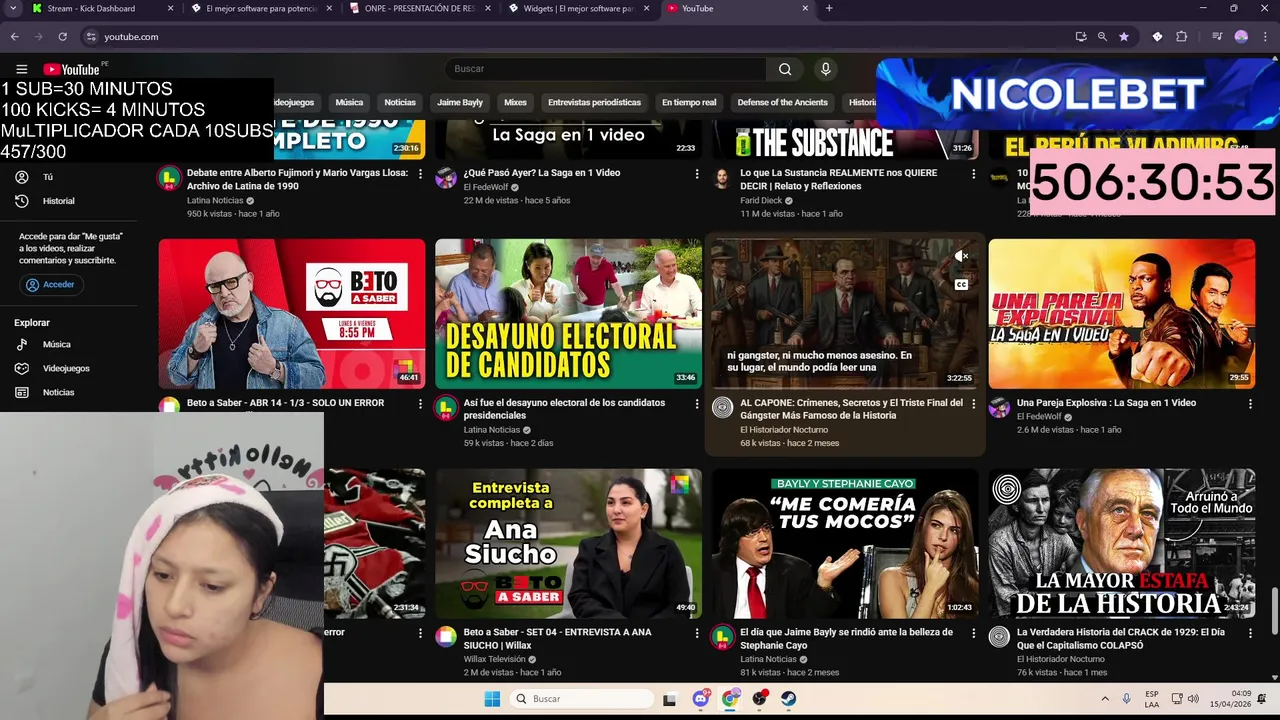
Task: Open Una Pareja Explosiva title link
Action: tap(1106, 403)
